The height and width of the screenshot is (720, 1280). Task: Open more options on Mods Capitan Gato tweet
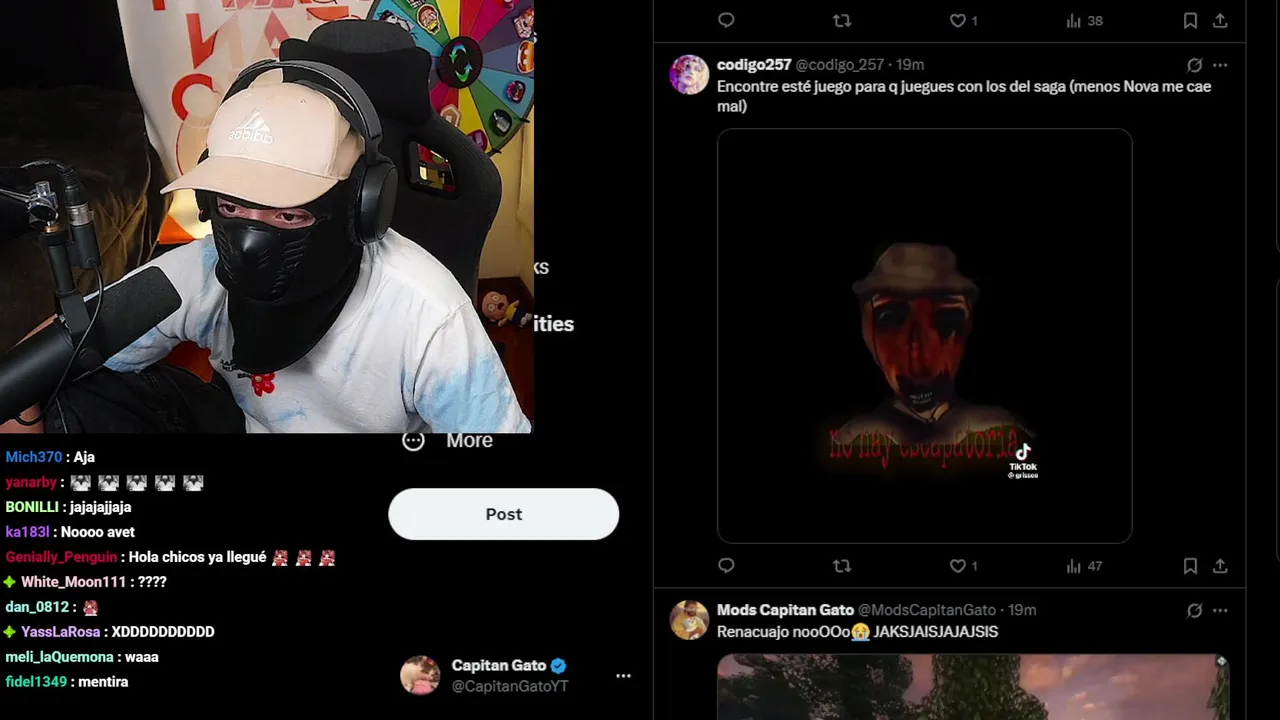pos(1220,610)
